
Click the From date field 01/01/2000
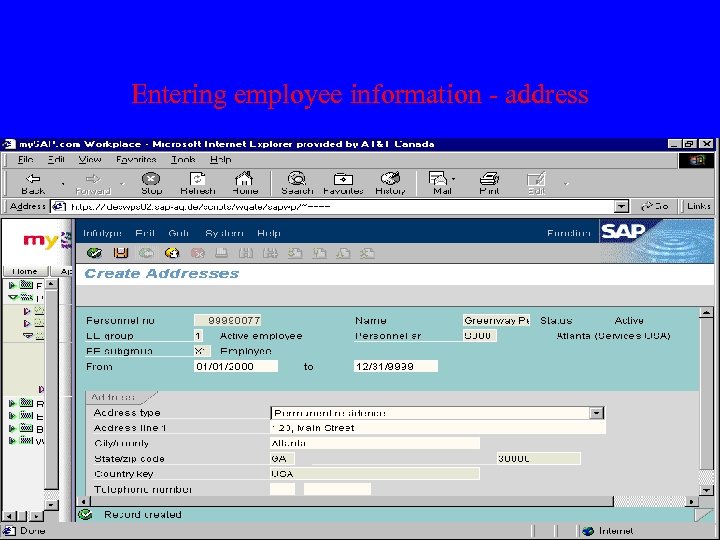[236, 366]
